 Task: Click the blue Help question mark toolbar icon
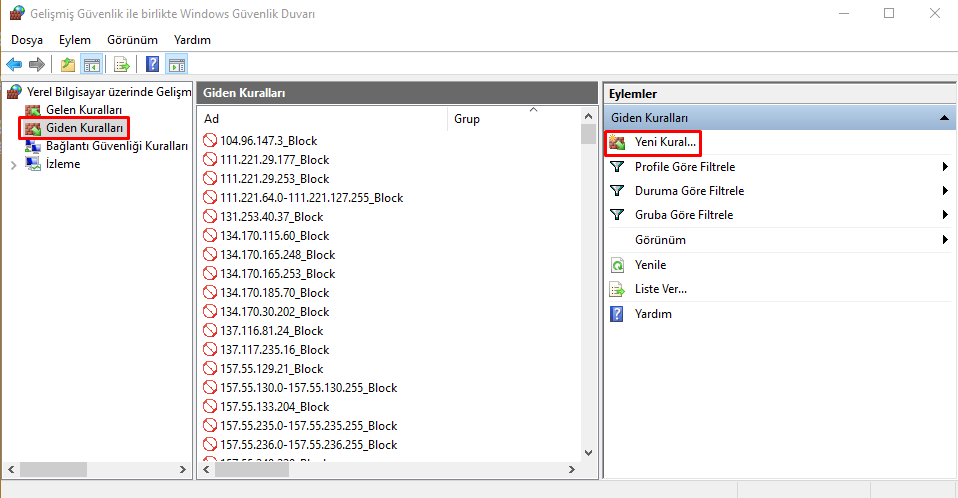click(153, 65)
